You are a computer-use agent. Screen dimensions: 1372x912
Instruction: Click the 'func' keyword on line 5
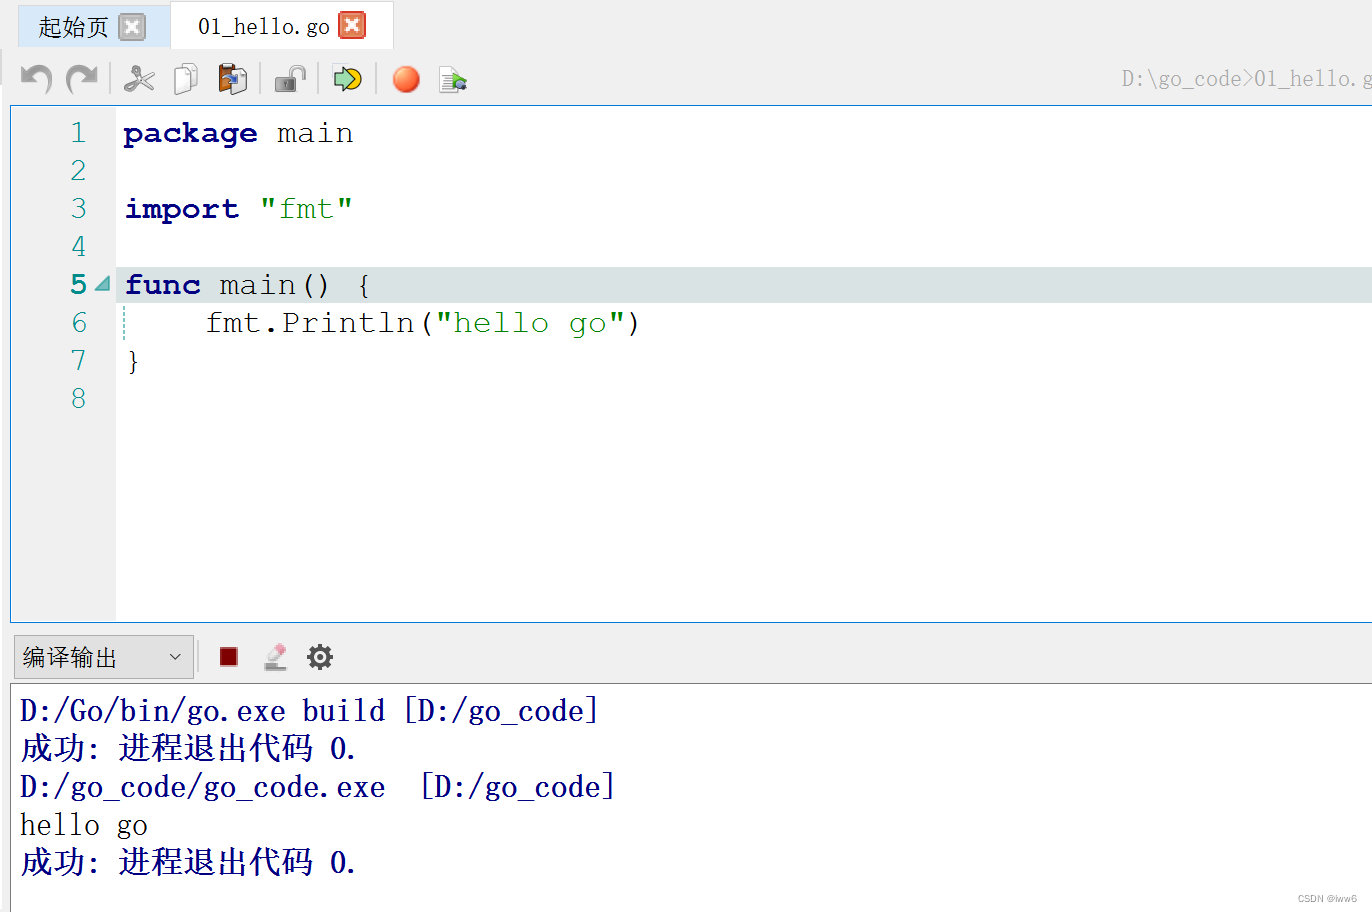point(163,285)
